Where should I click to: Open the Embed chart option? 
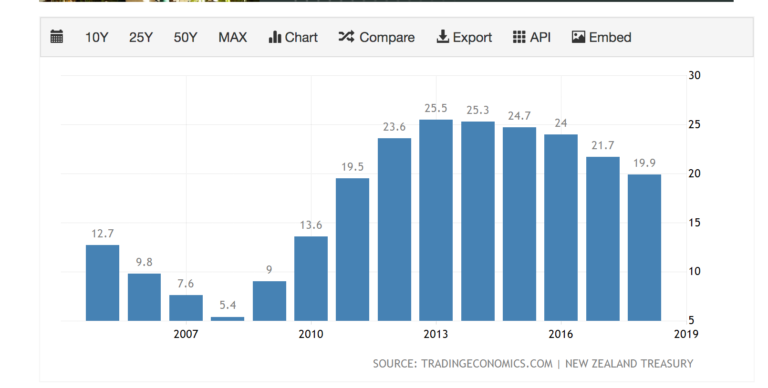[x=601, y=37]
